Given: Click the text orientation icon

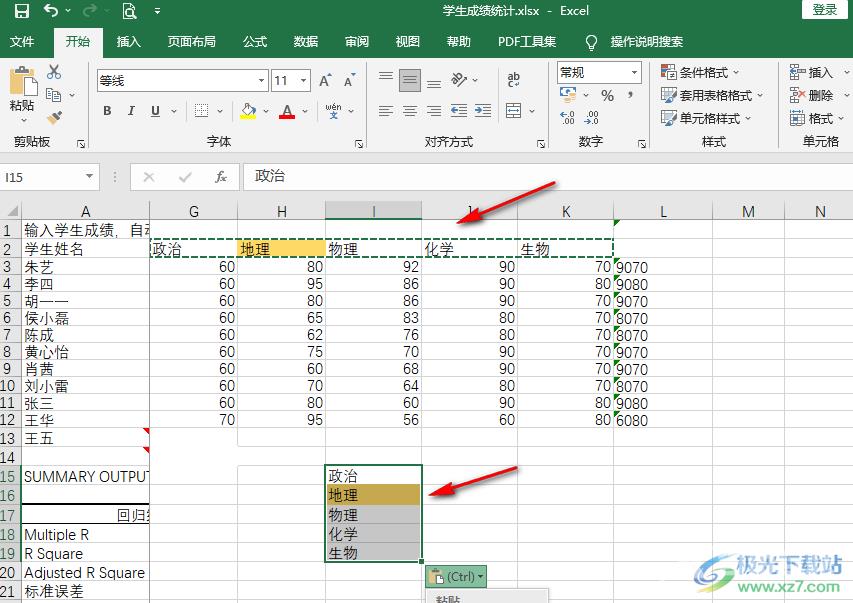Looking at the screenshot, I should pyautogui.click(x=459, y=80).
